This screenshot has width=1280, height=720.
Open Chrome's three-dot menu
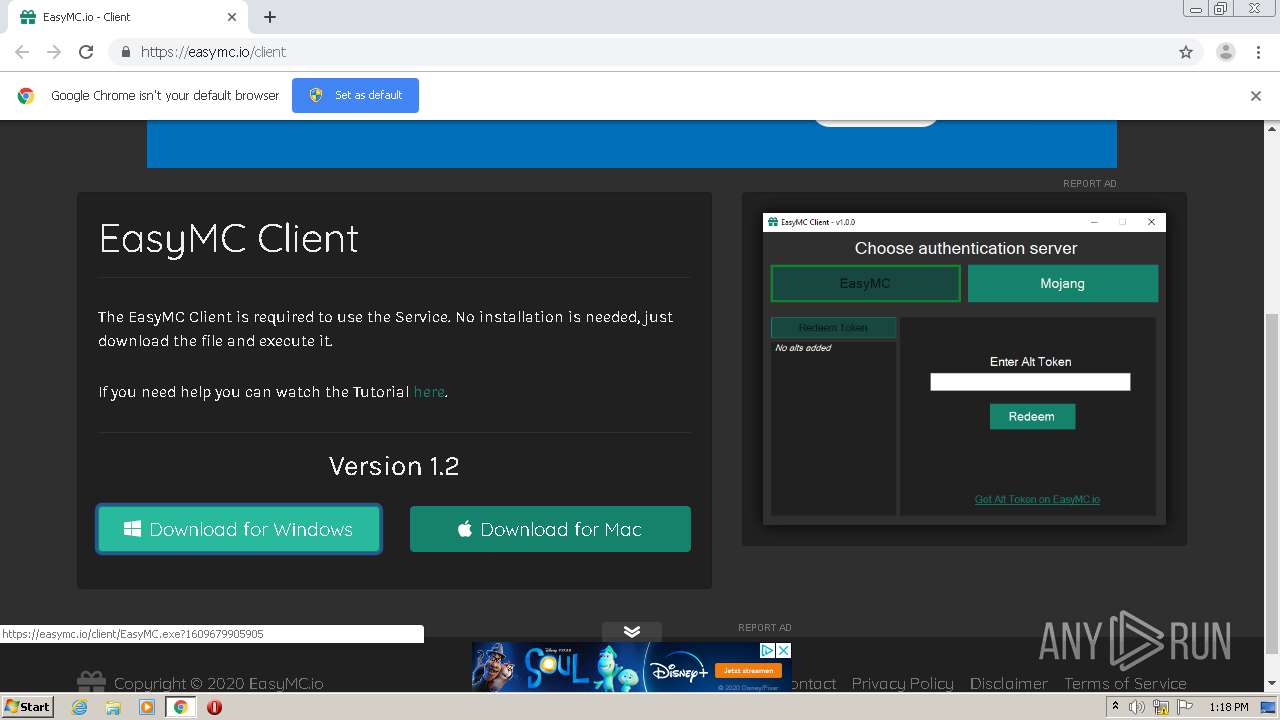(x=1259, y=52)
